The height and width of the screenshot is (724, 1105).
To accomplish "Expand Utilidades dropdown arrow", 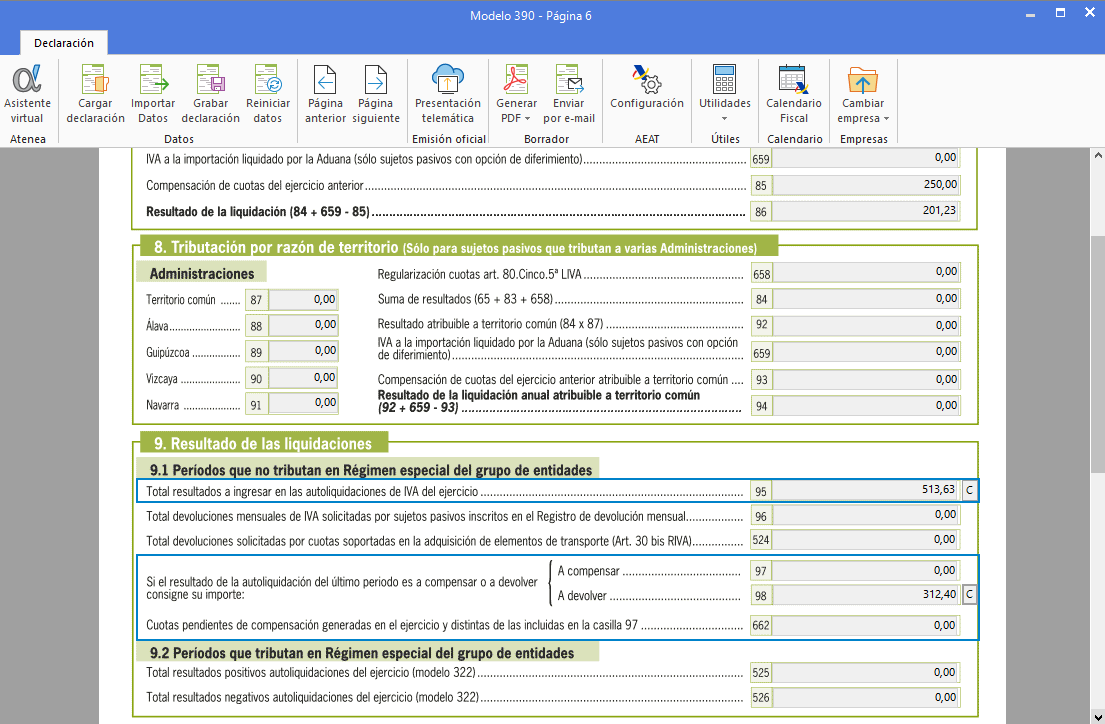I will pos(724,118).
